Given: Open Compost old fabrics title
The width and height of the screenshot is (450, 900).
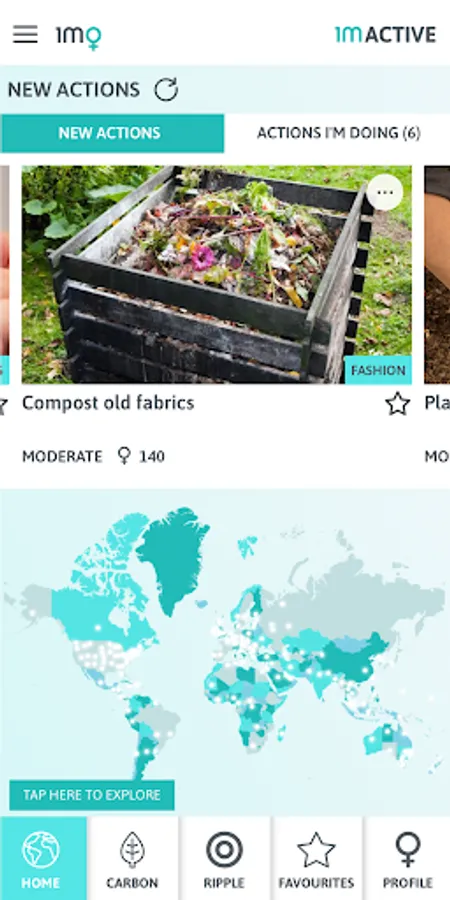Looking at the screenshot, I should tap(108, 403).
